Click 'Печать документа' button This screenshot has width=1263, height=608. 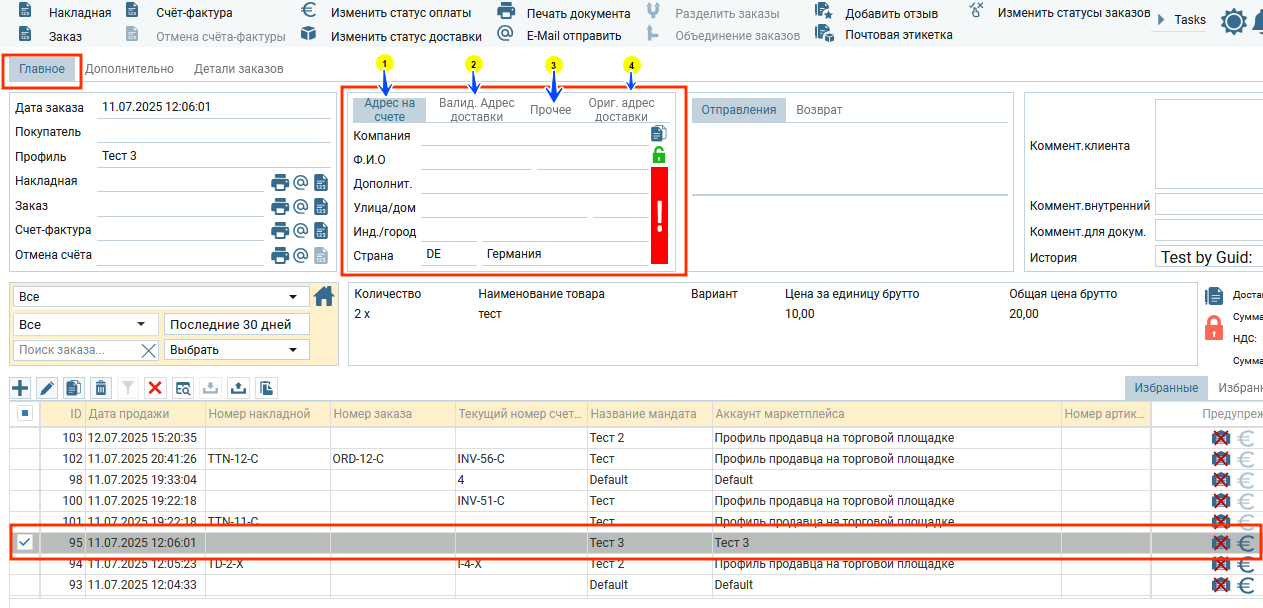577,13
